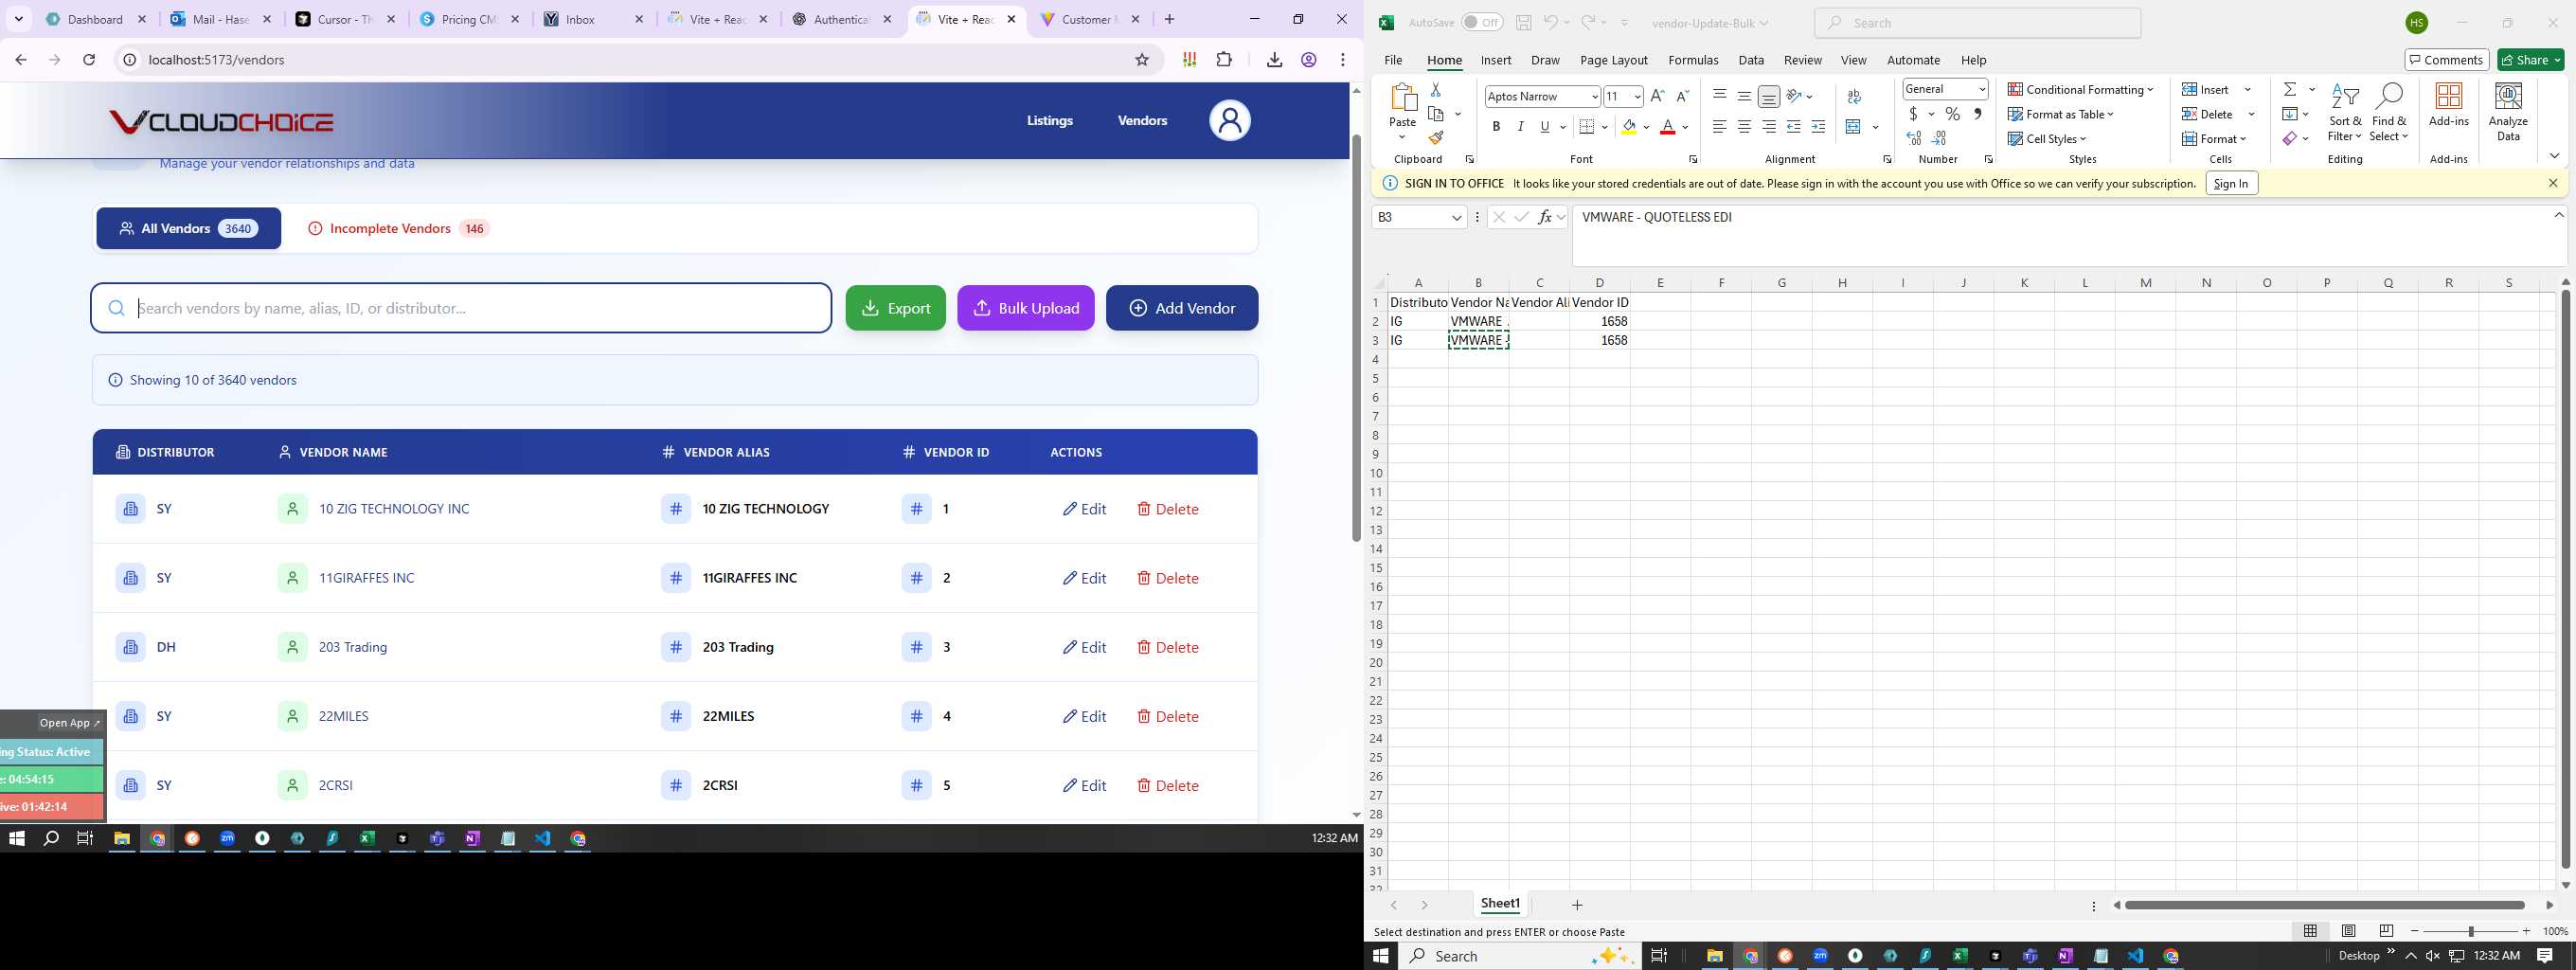Click the Decrease Indent icon
This screenshot has width=2576, height=970.
1793,127
